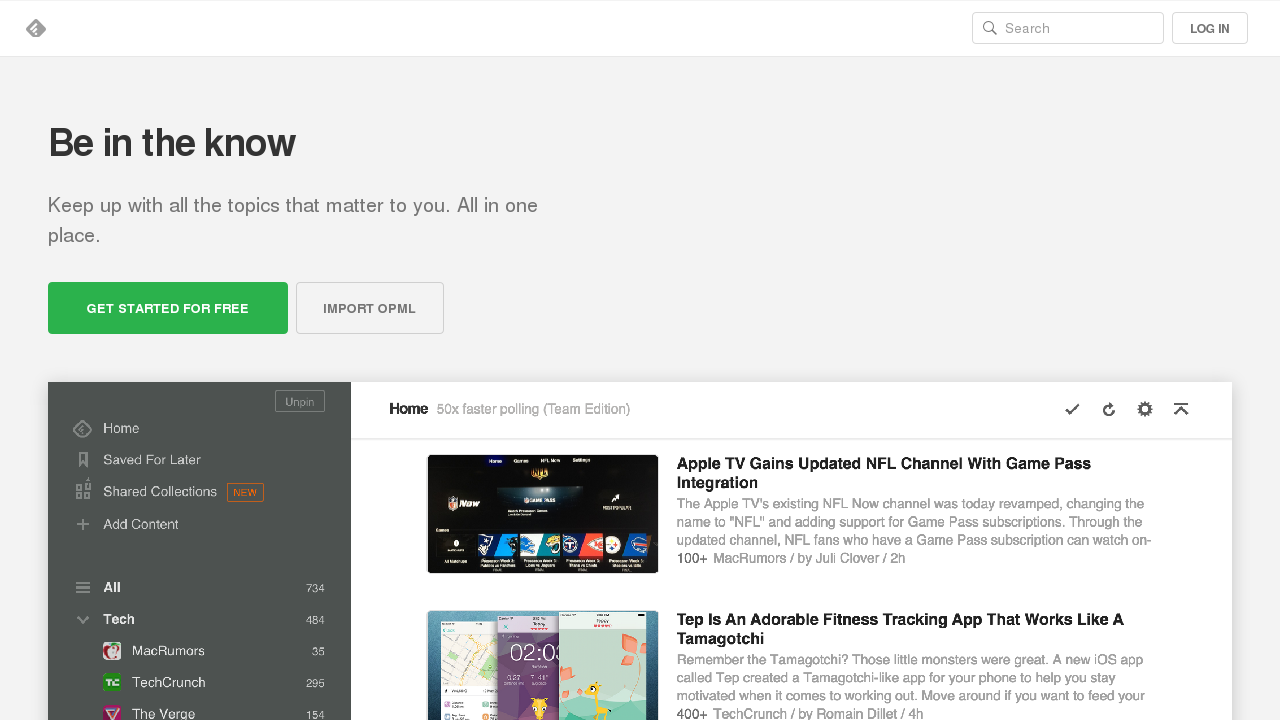1280x720 pixels.
Task: Click the Import OPML button
Action: tap(370, 308)
